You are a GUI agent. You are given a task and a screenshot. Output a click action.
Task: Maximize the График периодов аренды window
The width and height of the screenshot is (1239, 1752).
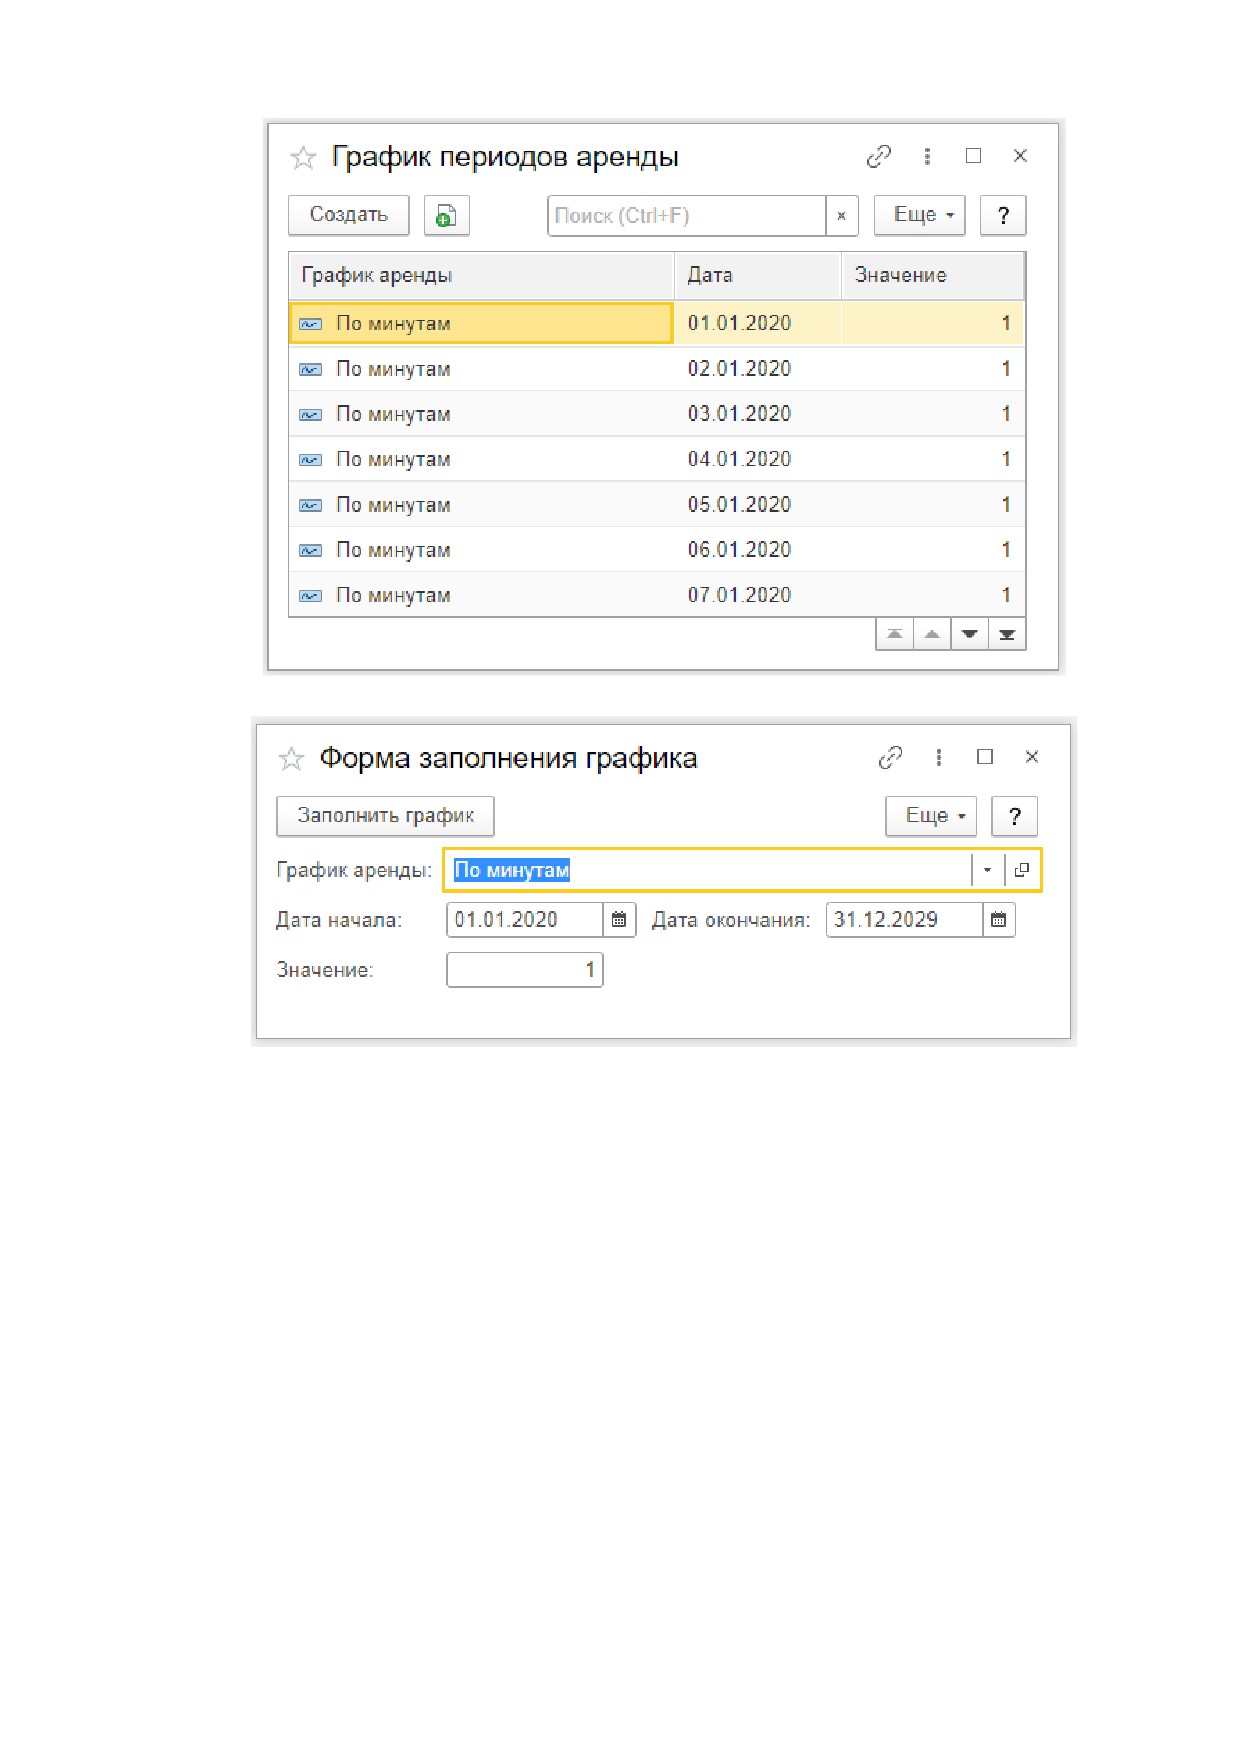(973, 155)
